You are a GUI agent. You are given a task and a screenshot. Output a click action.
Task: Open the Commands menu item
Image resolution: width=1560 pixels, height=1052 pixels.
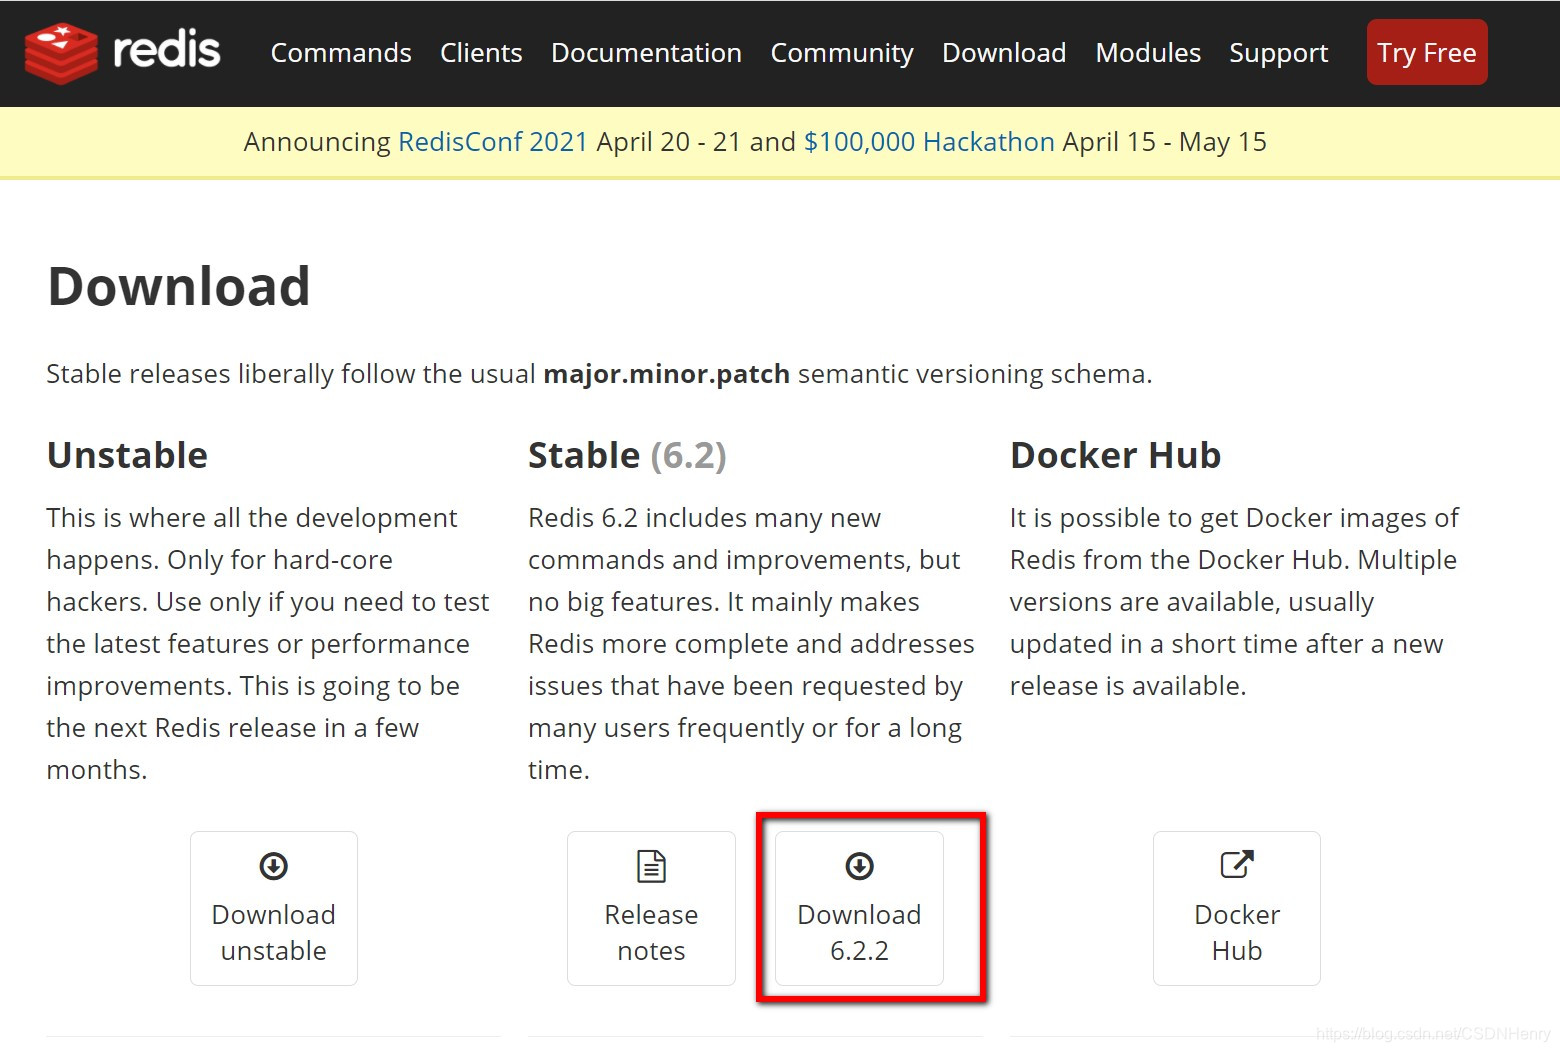(341, 53)
